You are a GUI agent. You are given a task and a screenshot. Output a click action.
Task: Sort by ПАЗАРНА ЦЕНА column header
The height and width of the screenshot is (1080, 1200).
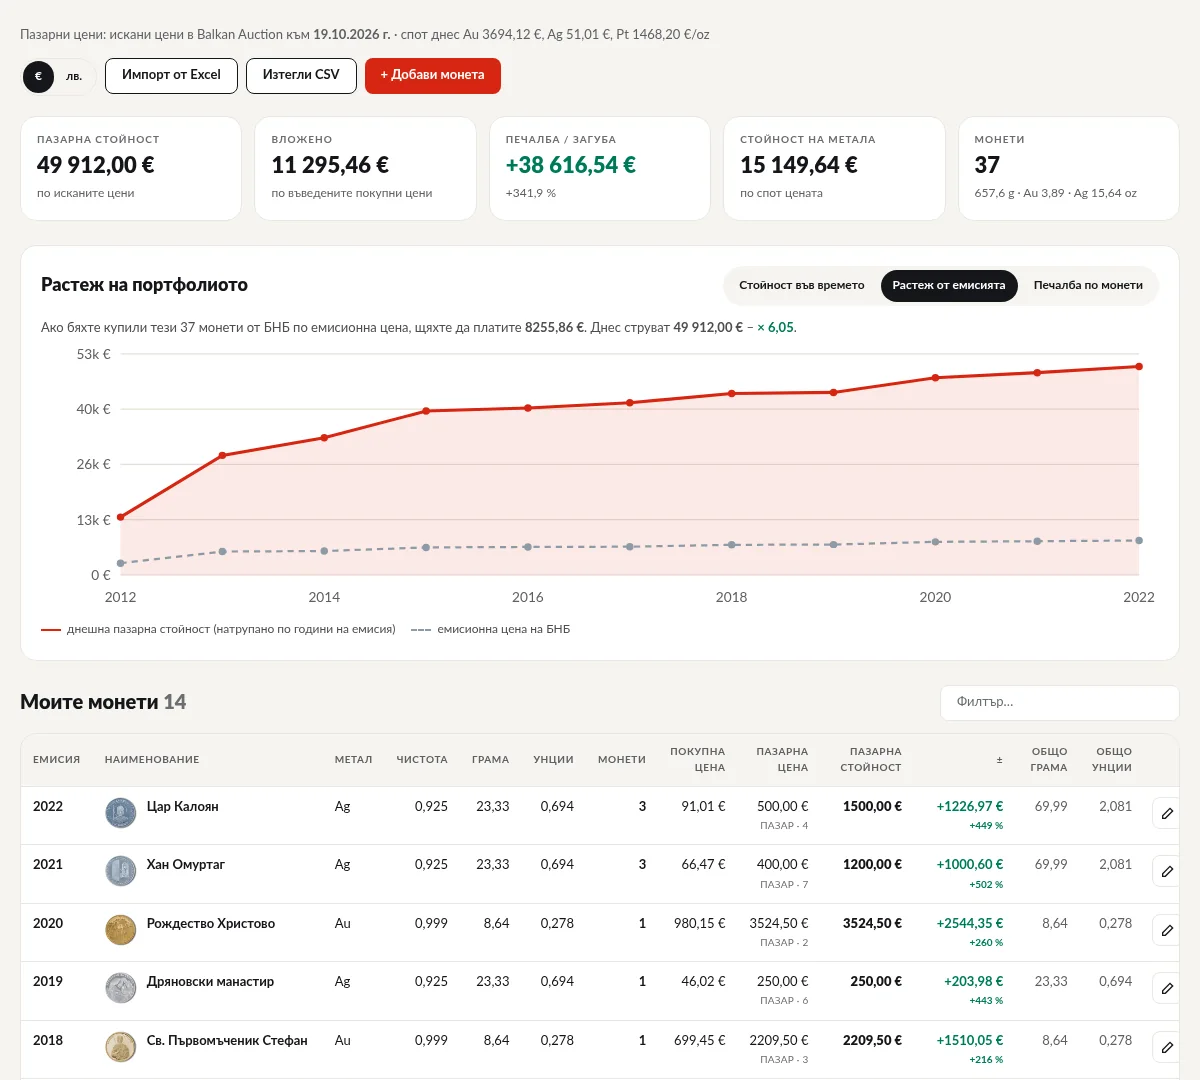pos(782,760)
